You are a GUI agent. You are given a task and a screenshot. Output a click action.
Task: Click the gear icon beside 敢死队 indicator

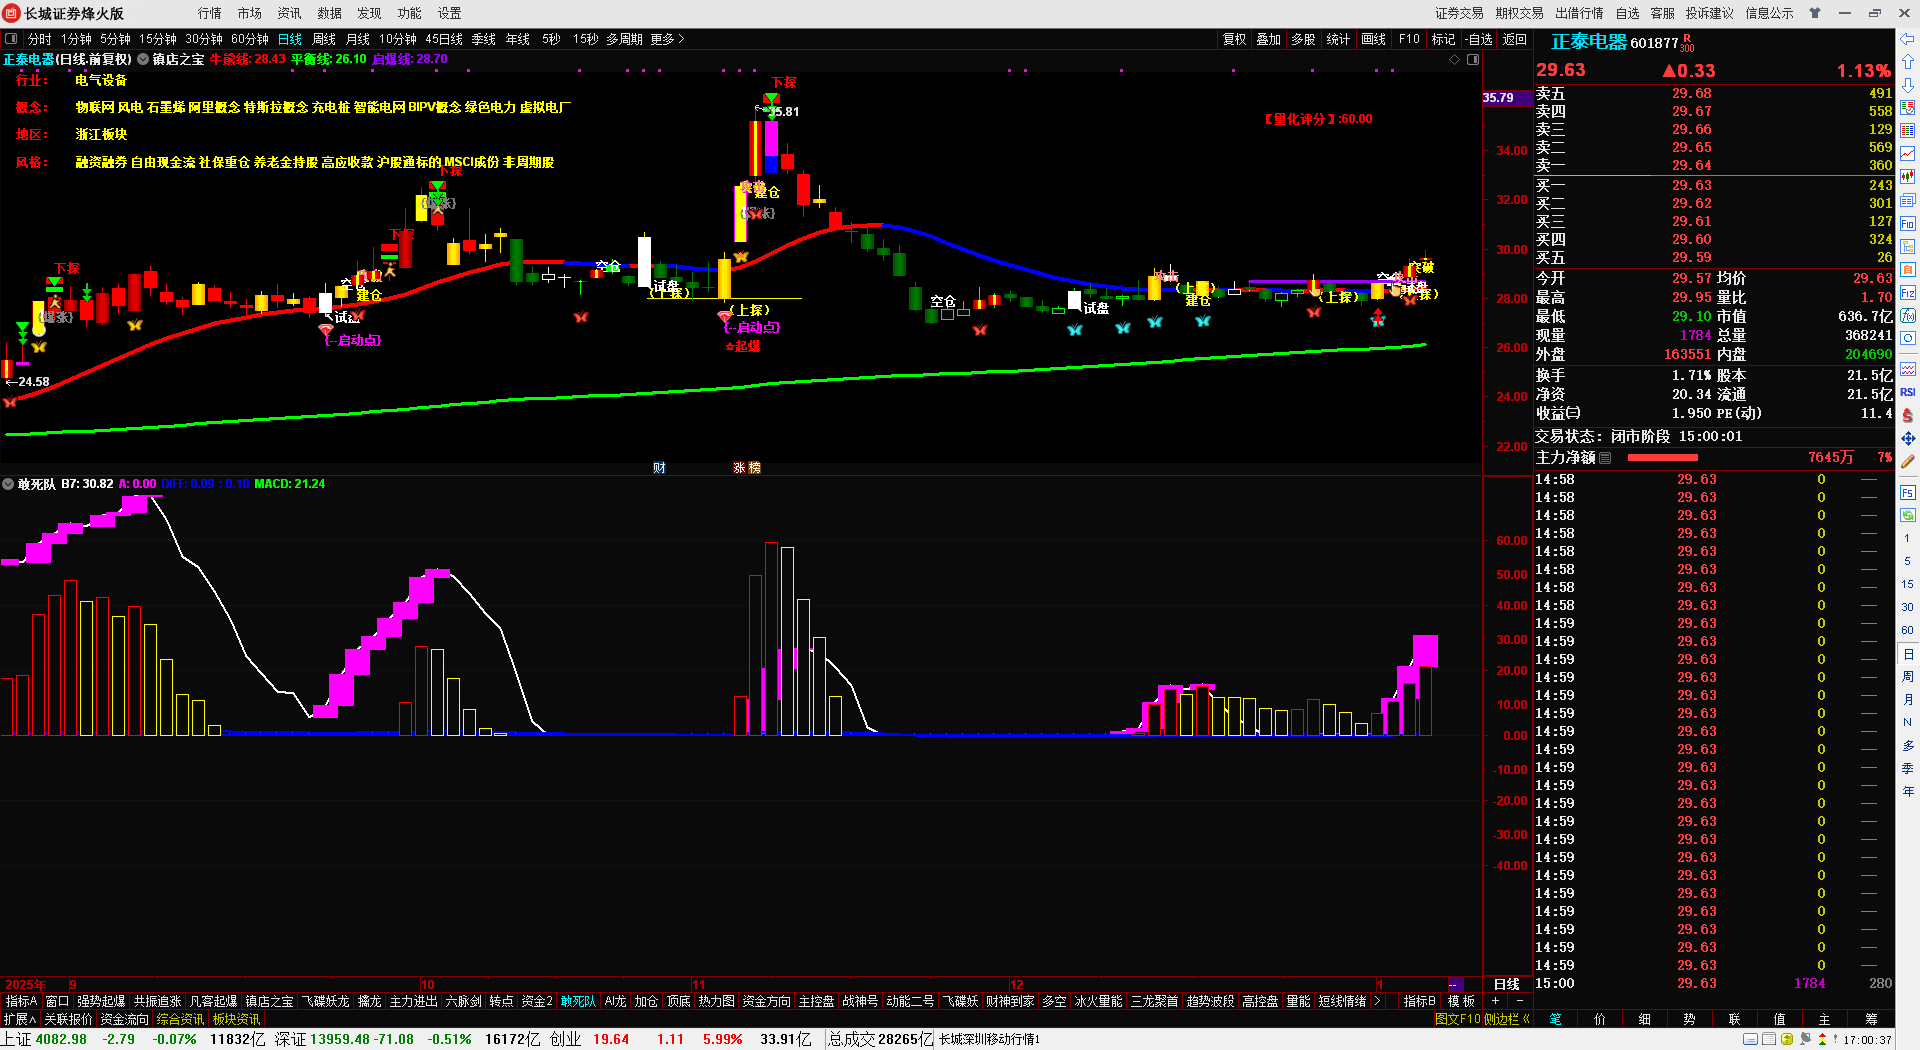click(8, 484)
